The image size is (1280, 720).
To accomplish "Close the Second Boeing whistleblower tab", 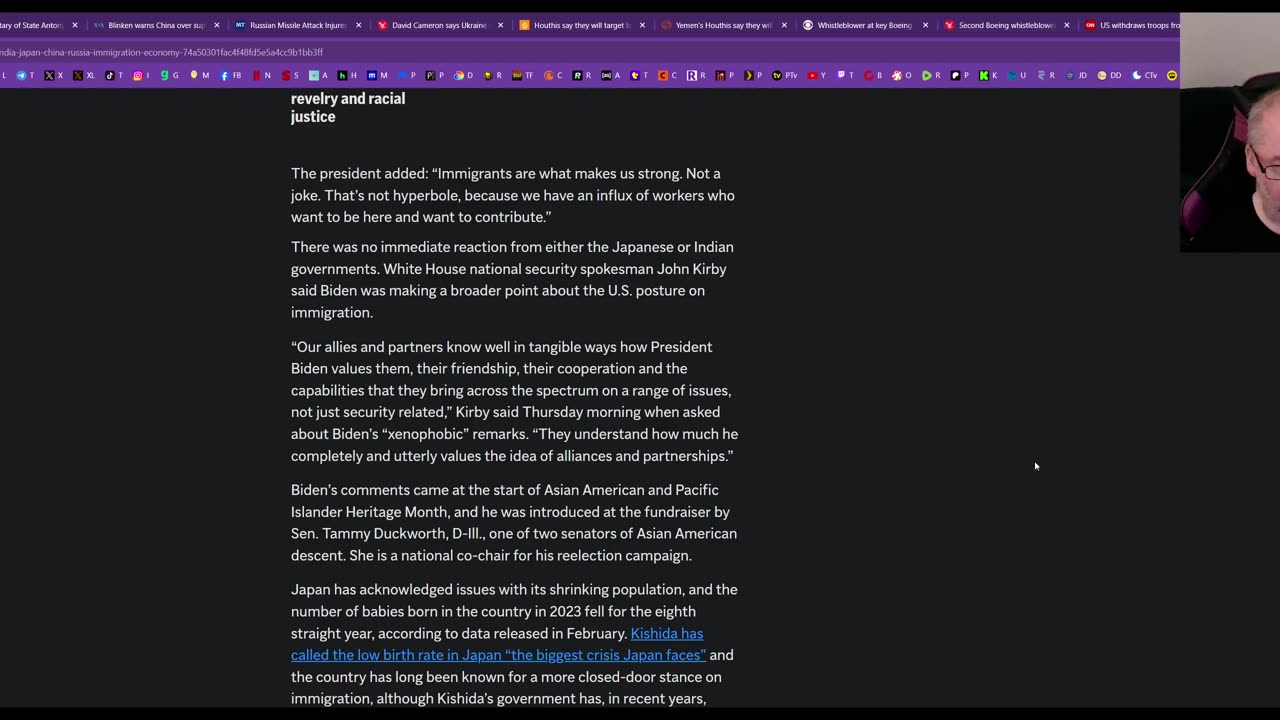I will click(1067, 25).
